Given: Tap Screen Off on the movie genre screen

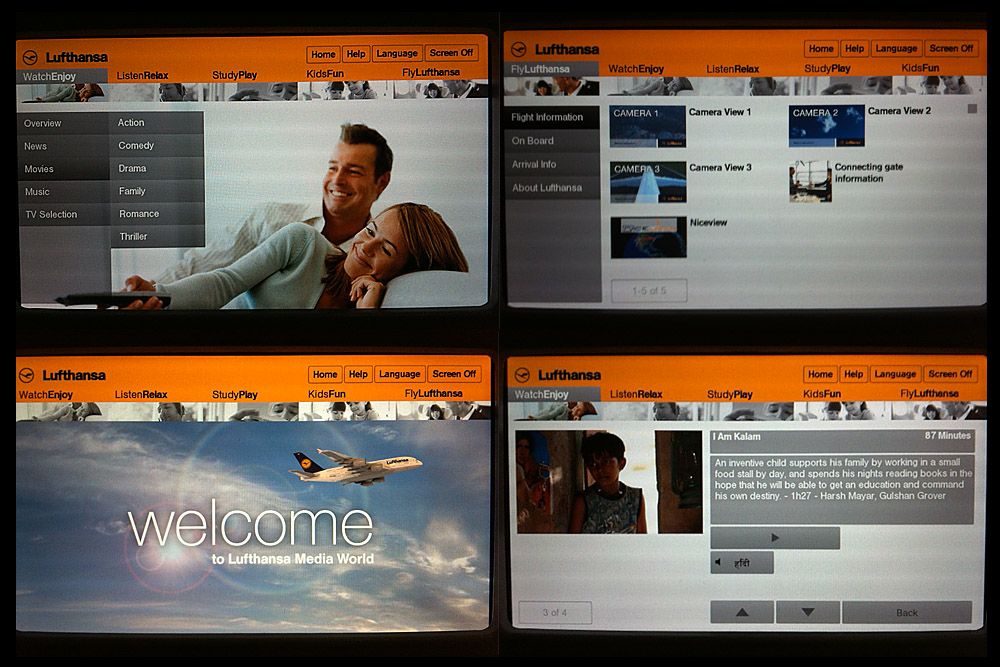Looking at the screenshot, I should [x=452, y=53].
